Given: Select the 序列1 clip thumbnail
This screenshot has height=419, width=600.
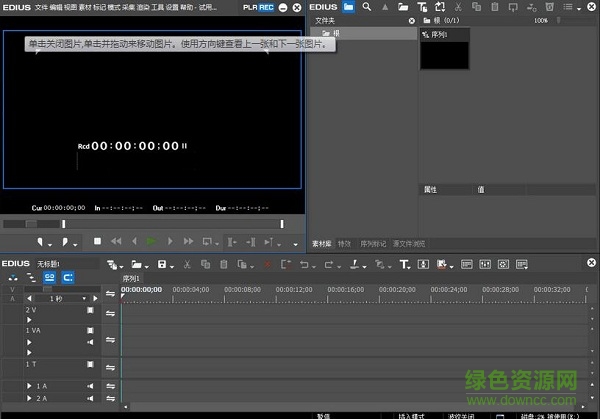Looking at the screenshot, I should pos(446,50).
